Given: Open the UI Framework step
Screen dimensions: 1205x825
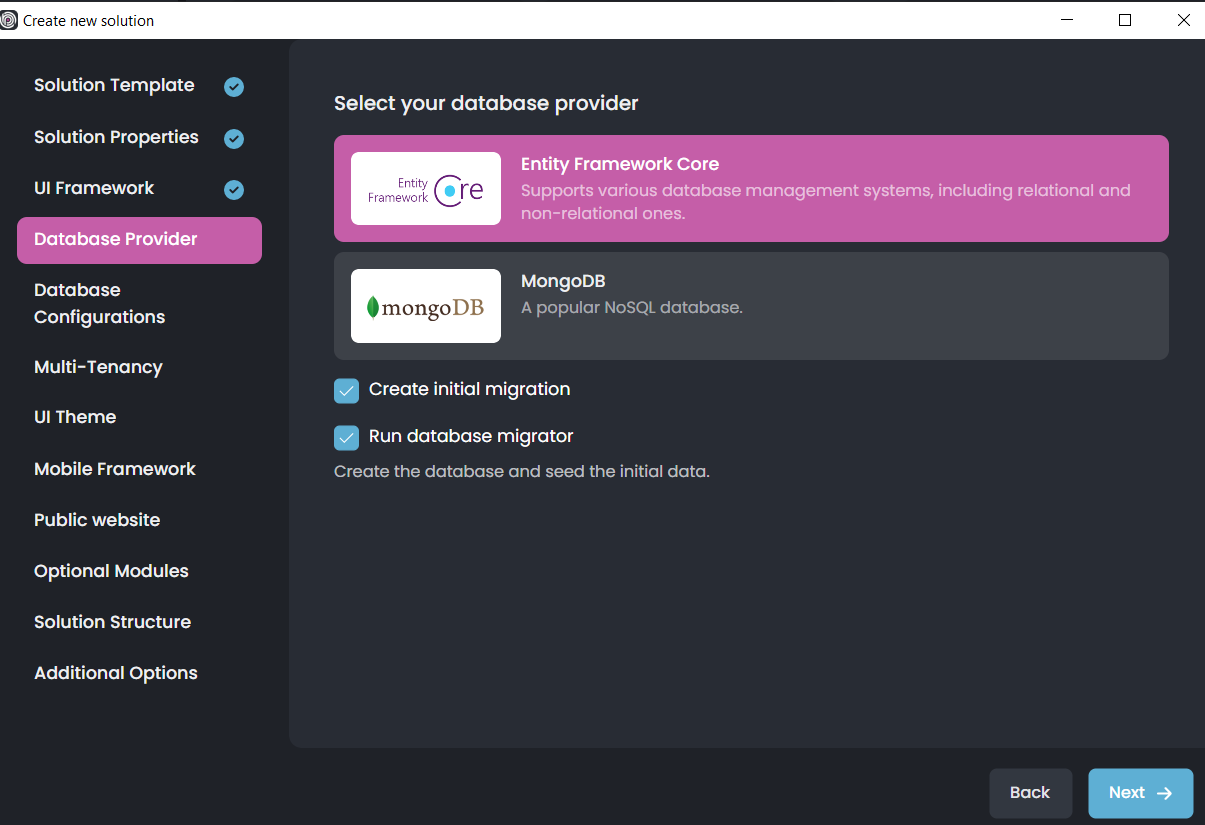Looking at the screenshot, I should tap(94, 189).
